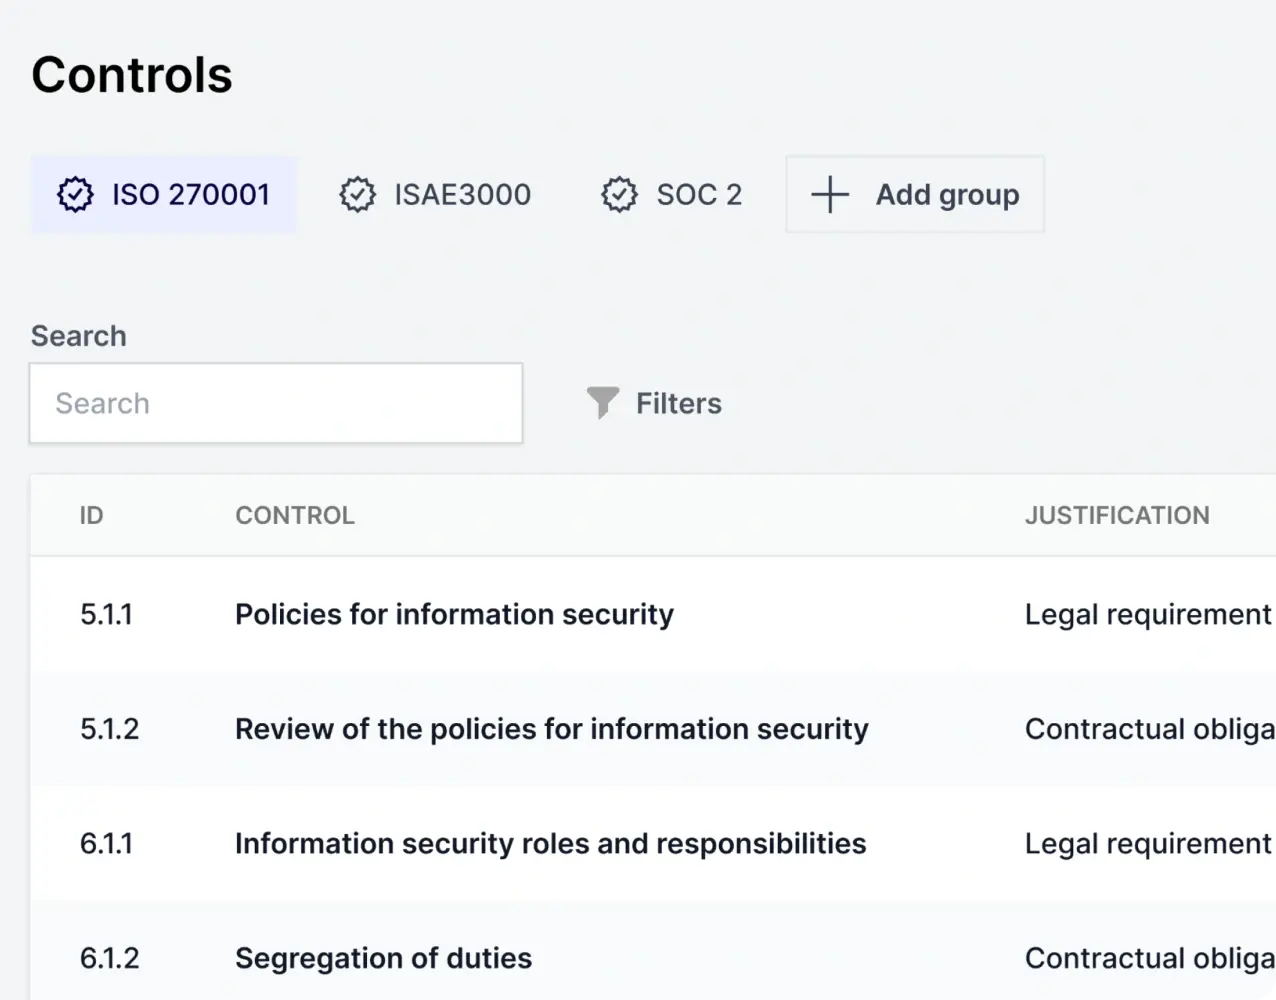This screenshot has width=1276, height=1000.
Task: Click the SOC 2 checkmark badge icon
Action: [619, 194]
